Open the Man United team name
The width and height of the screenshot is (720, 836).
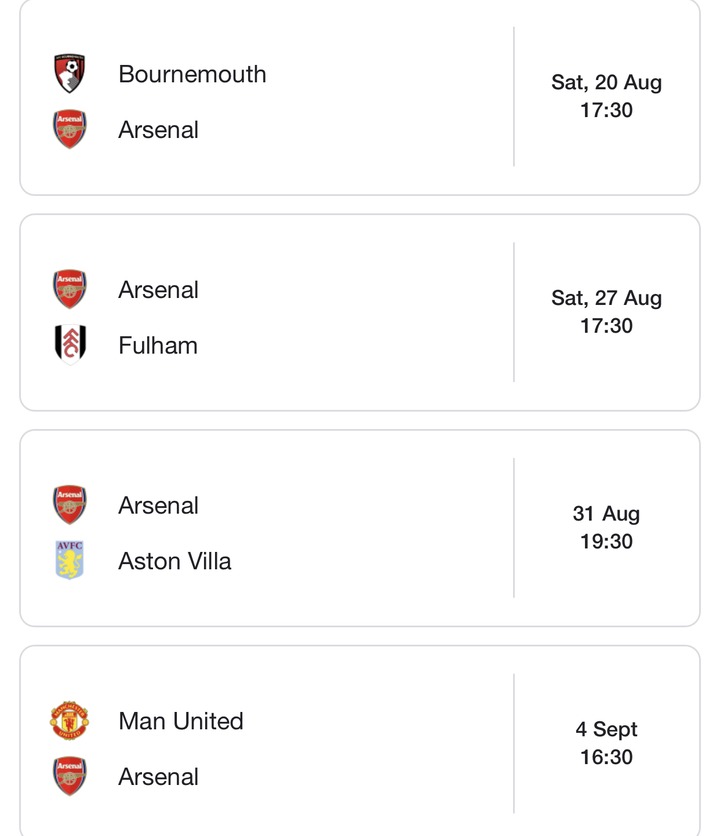click(181, 721)
